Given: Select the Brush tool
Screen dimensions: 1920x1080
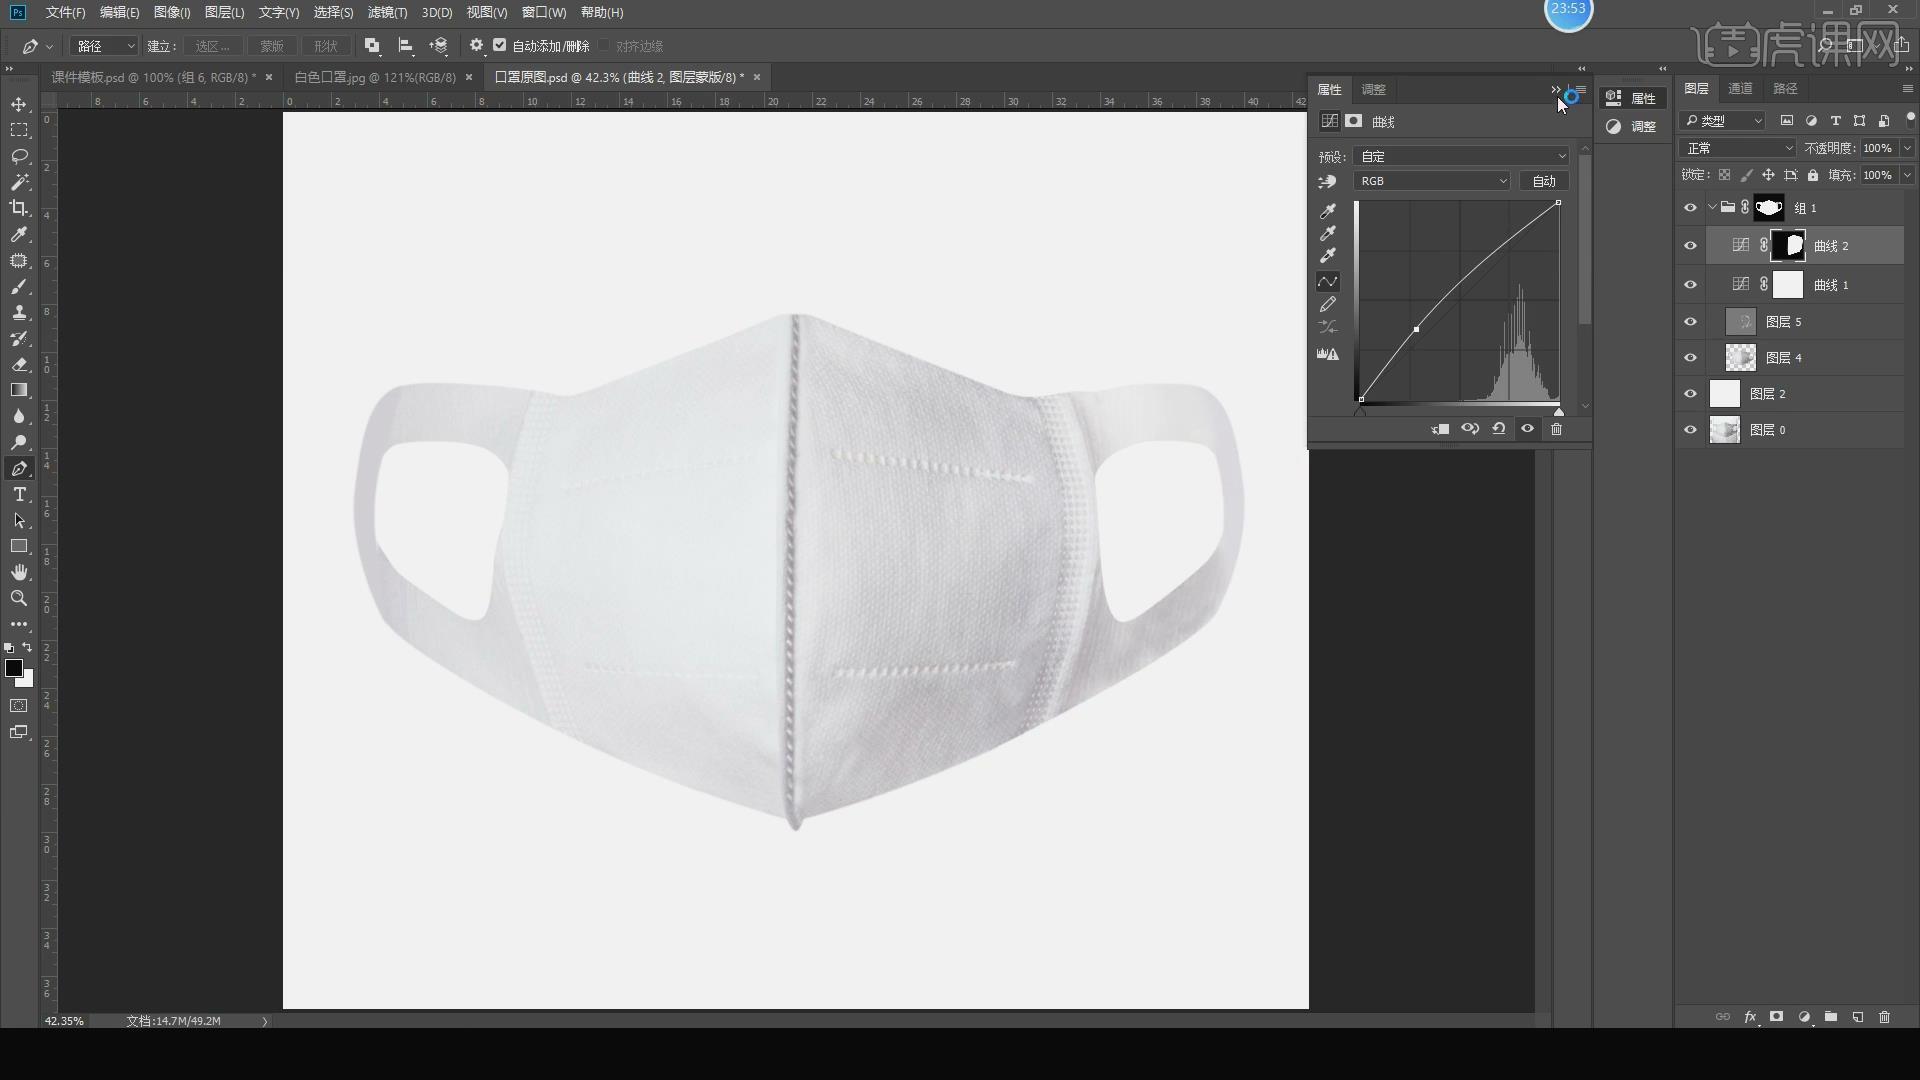Looking at the screenshot, I should (x=19, y=287).
